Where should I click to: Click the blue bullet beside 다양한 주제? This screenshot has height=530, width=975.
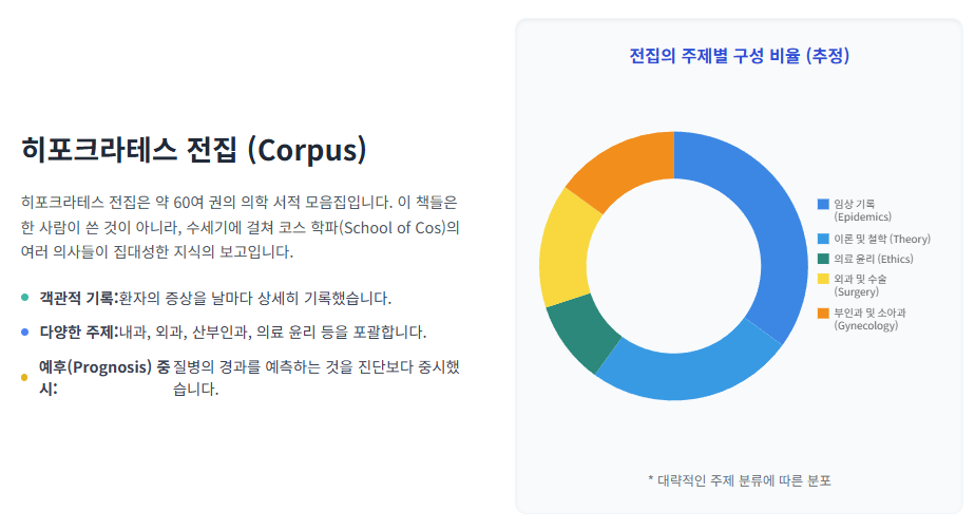pyautogui.click(x=25, y=332)
